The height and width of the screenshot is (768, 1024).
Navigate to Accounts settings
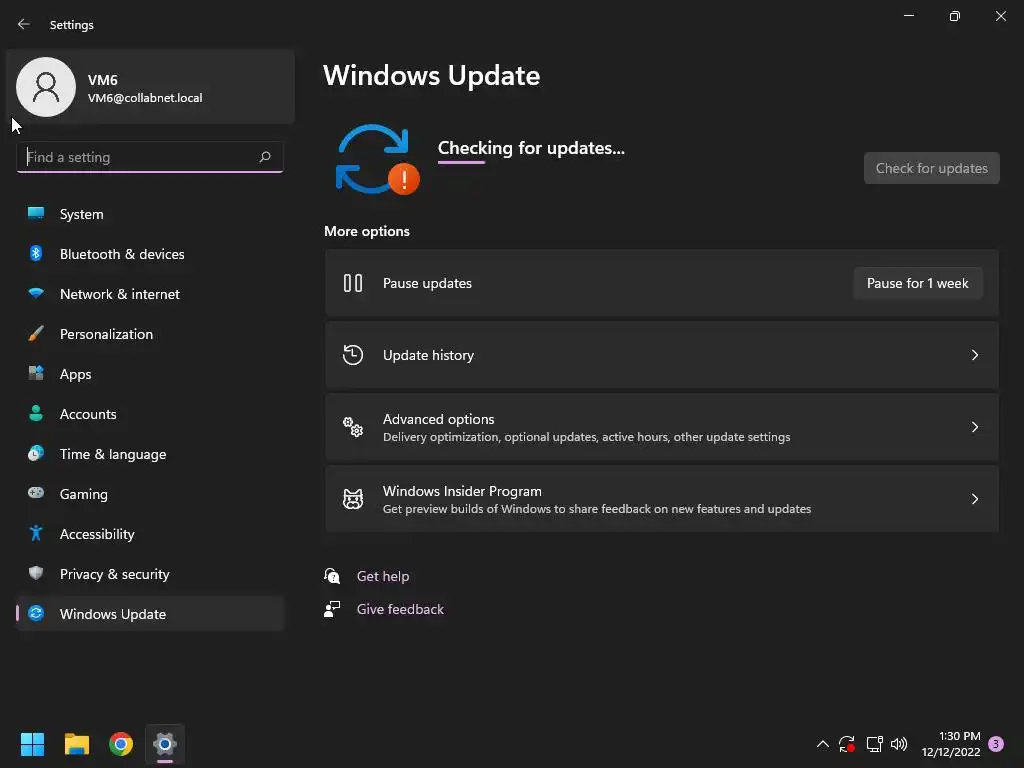point(150,413)
